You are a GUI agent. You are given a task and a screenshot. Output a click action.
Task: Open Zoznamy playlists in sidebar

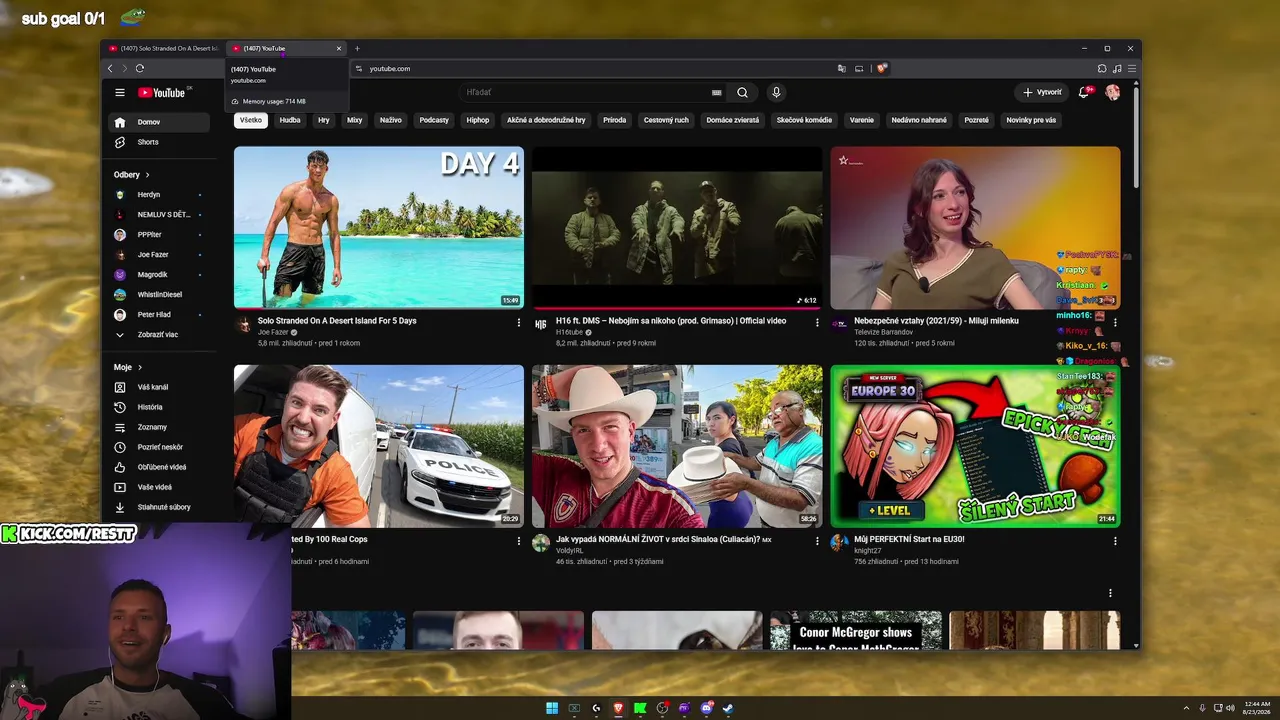(159, 427)
